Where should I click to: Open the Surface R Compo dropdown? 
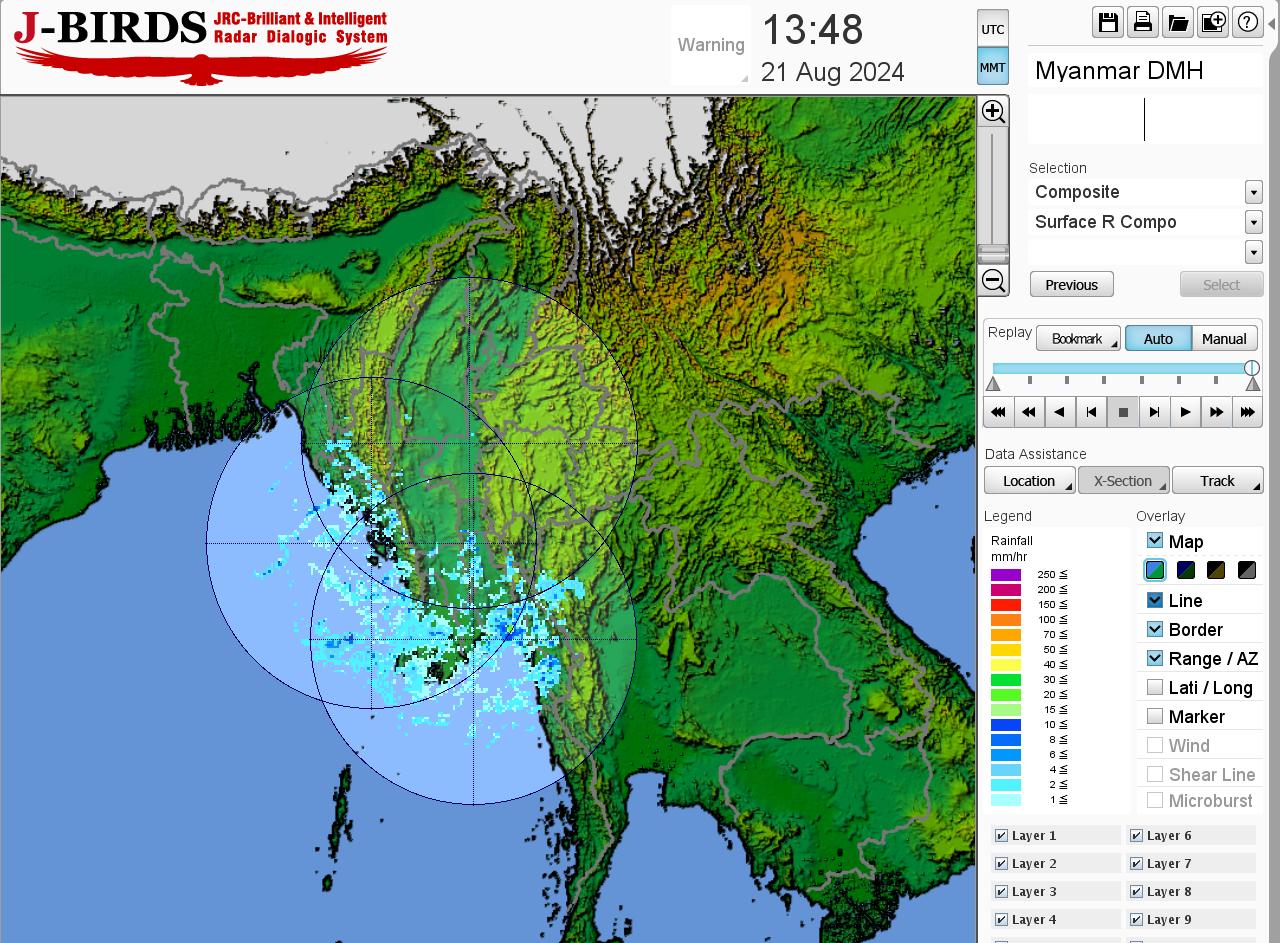pyautogui.click(x=1253, y=222)
